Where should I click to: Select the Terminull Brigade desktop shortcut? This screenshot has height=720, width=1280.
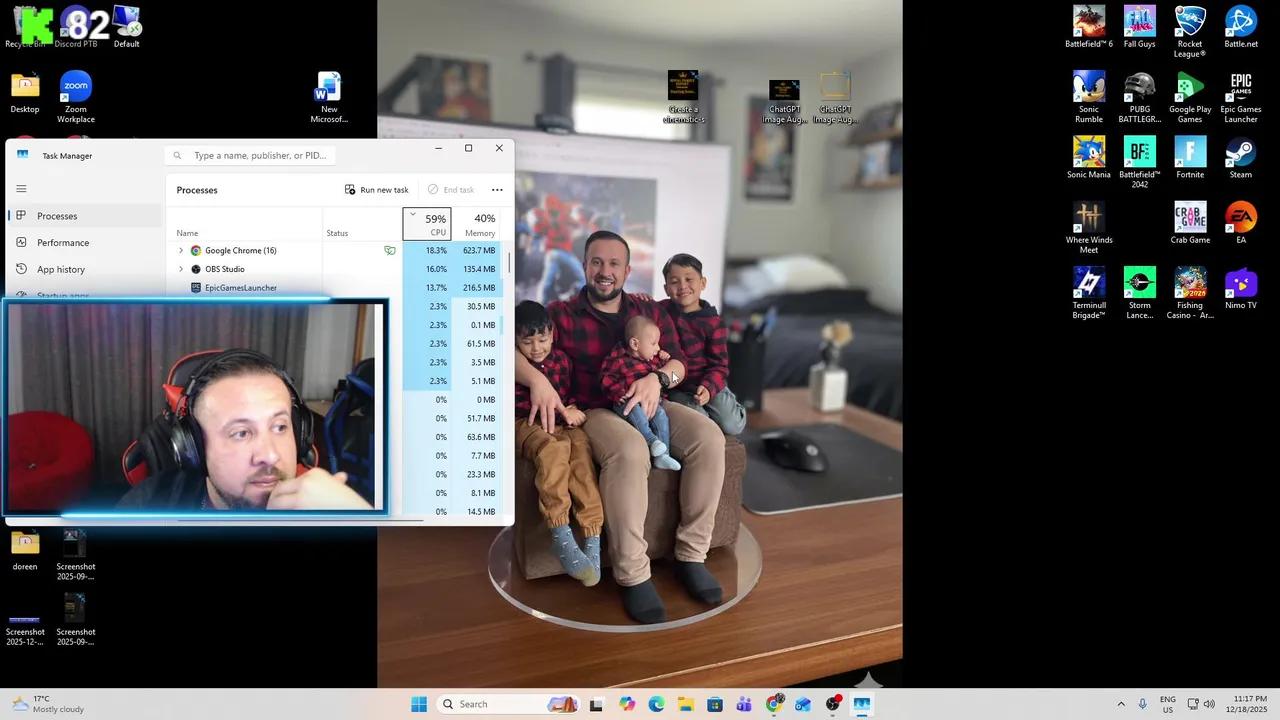click(1089, 293)
